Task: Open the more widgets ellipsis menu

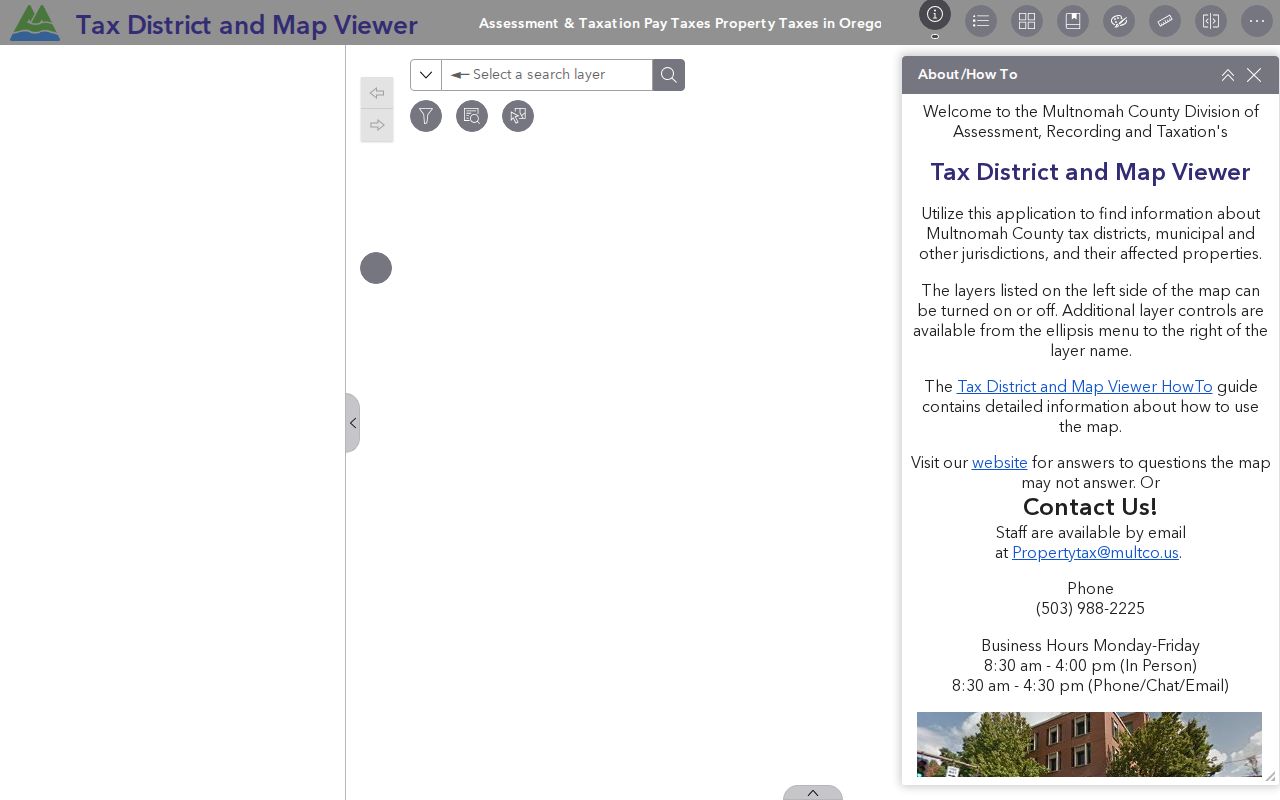Action: 1257,21
